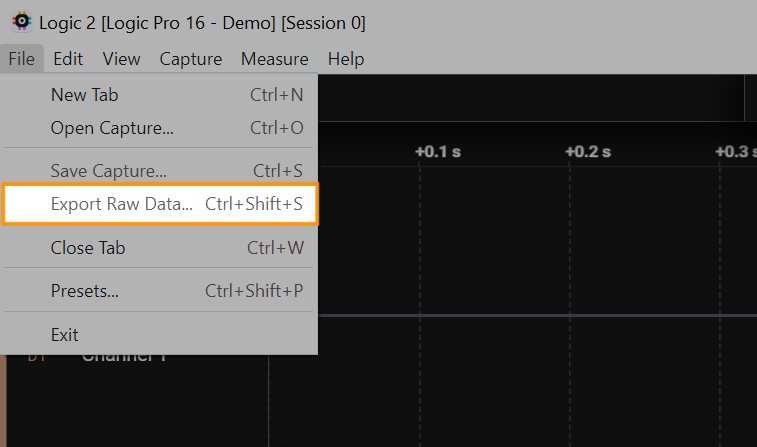
Task: Open the Capture menu
Action: tap(190, 59)
